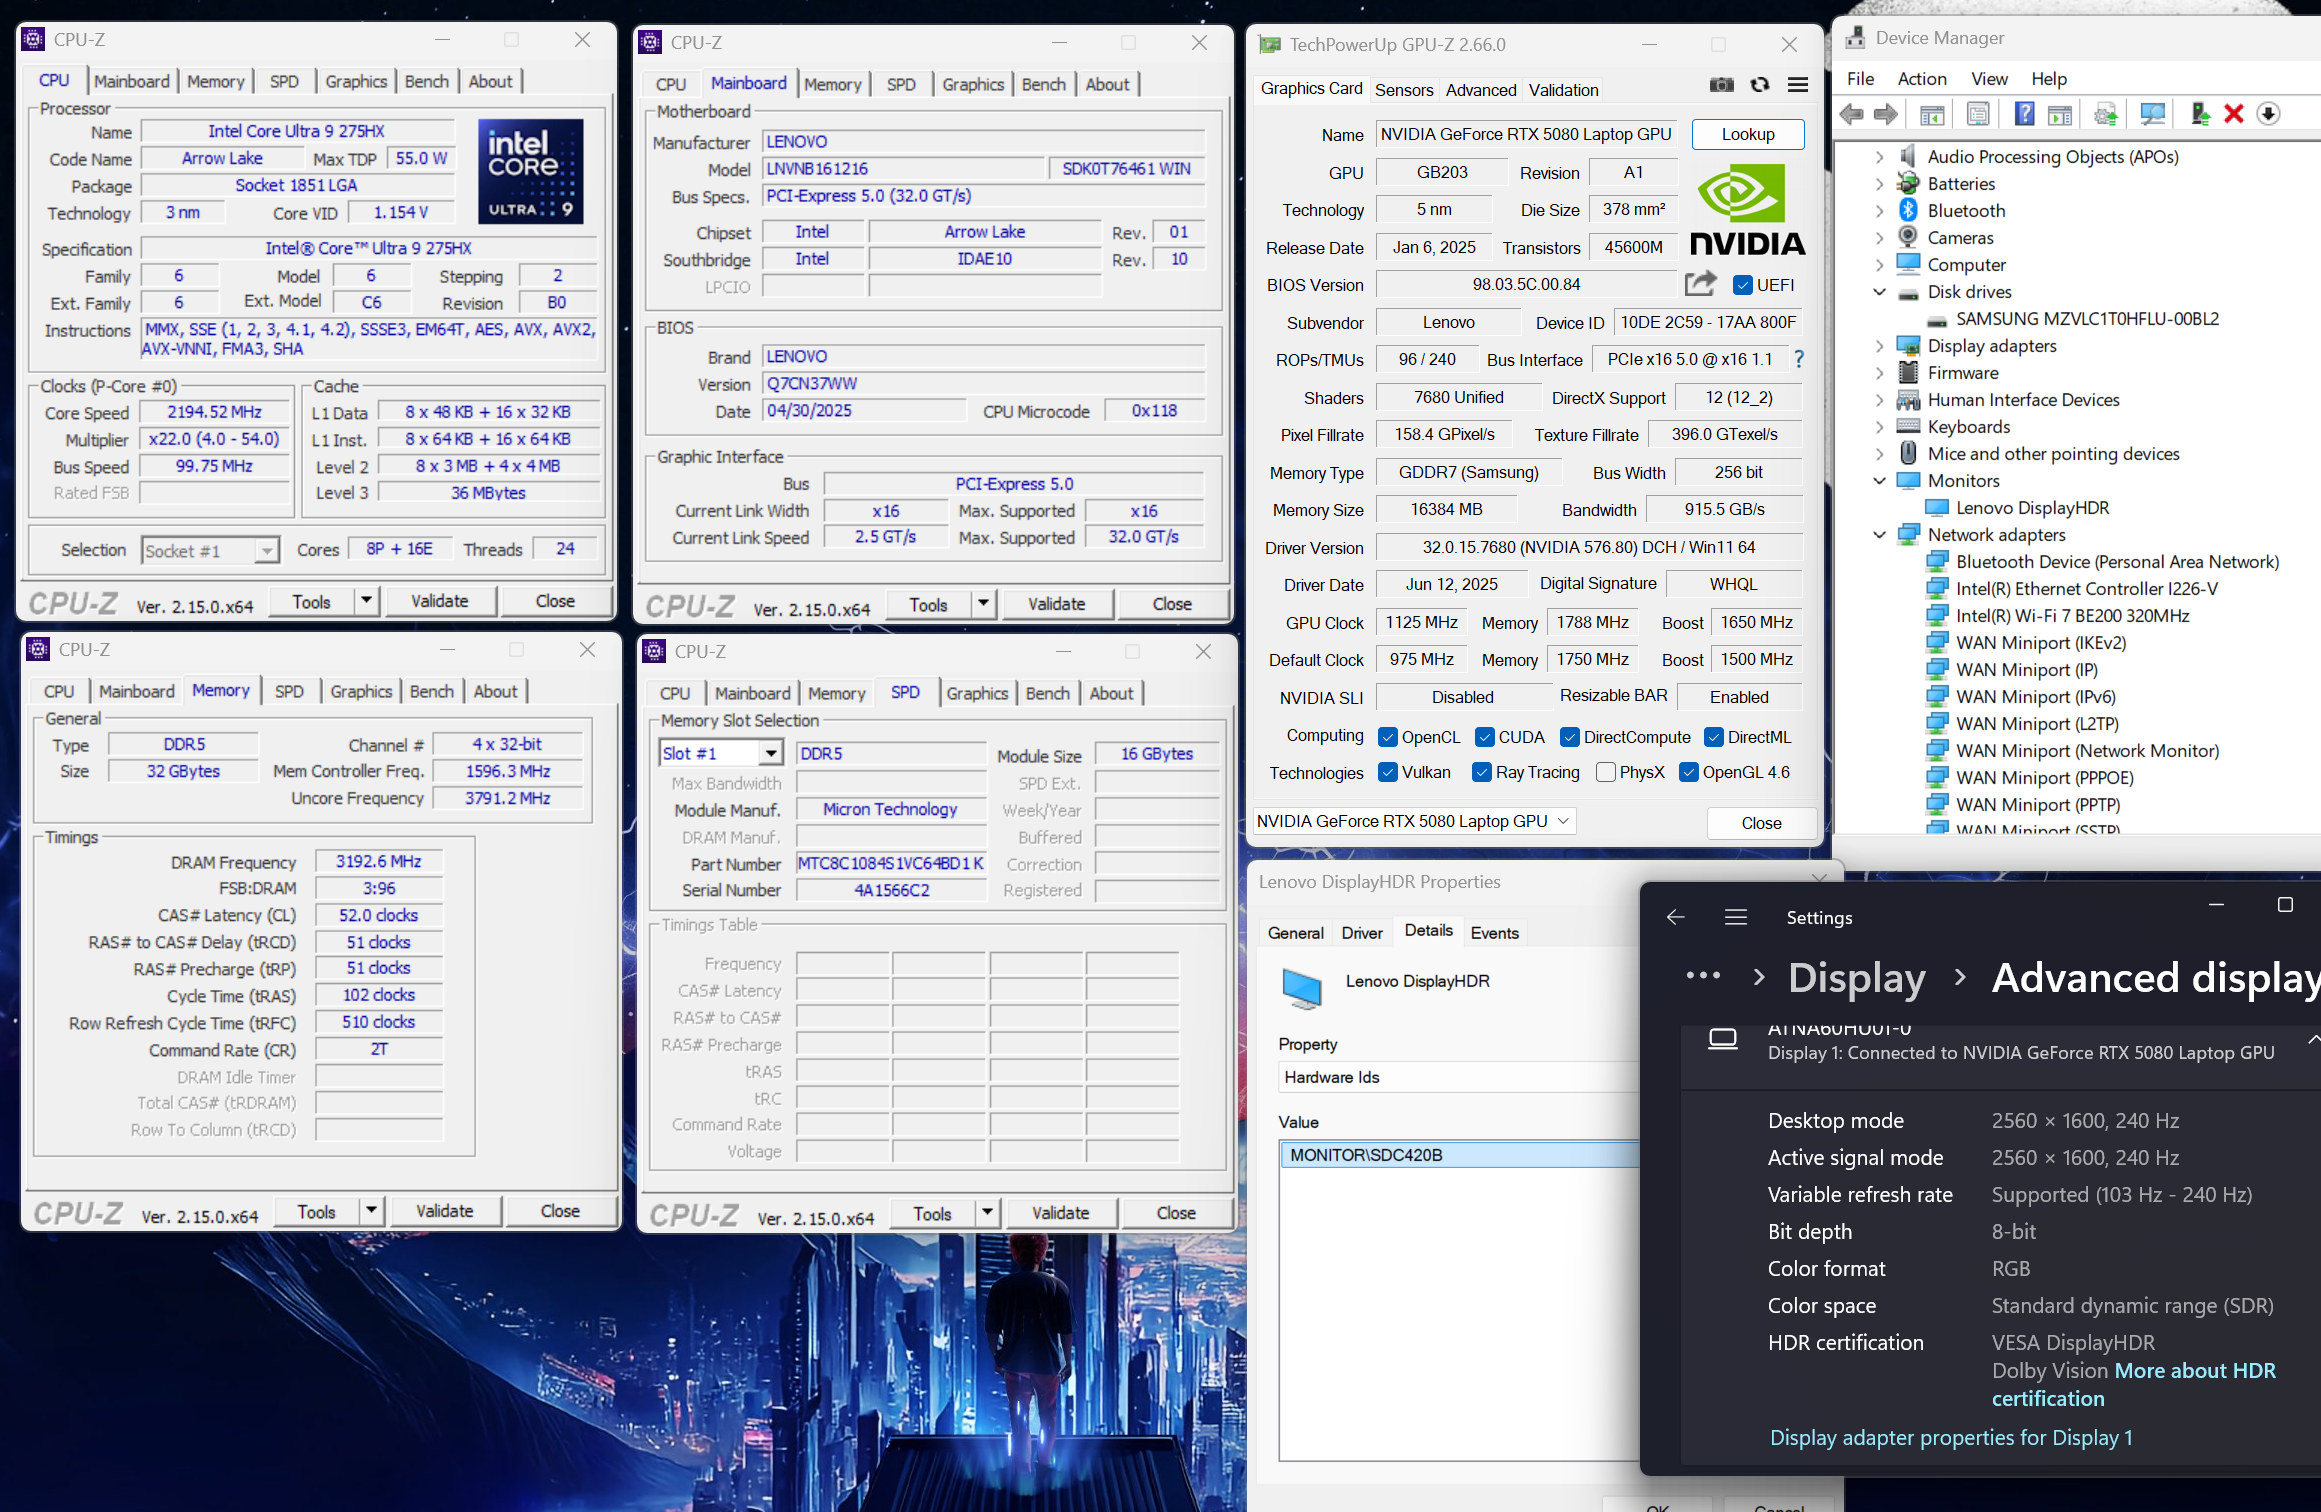Toggle the Show/Hide Action Pane icon
This screenshot has height=1512, width=2321.
[x=2060, y=115]
